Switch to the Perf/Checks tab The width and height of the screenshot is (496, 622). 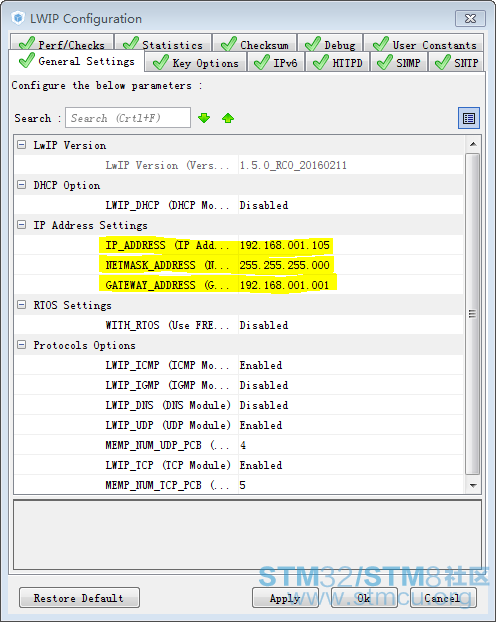click(62, 43)
